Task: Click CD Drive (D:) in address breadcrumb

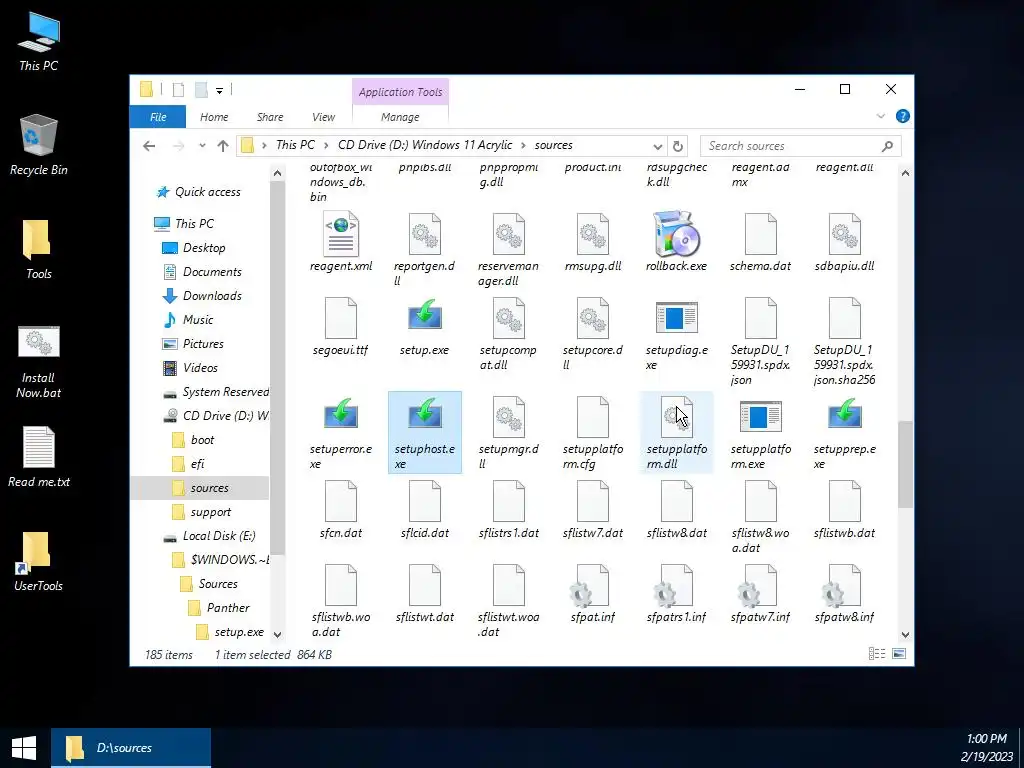Action: click(x=425, y=146)
